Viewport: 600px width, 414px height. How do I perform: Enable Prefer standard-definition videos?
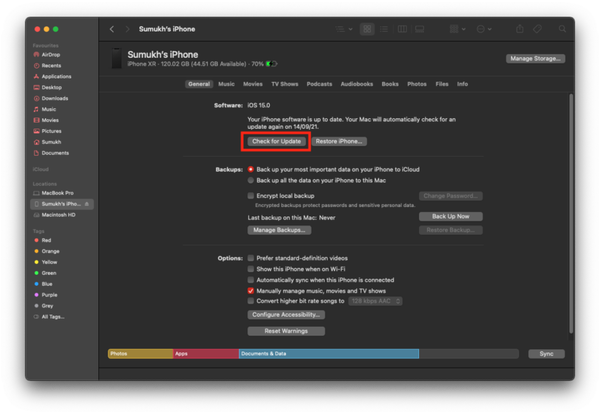pyautogui.click(x=251, y=258)
